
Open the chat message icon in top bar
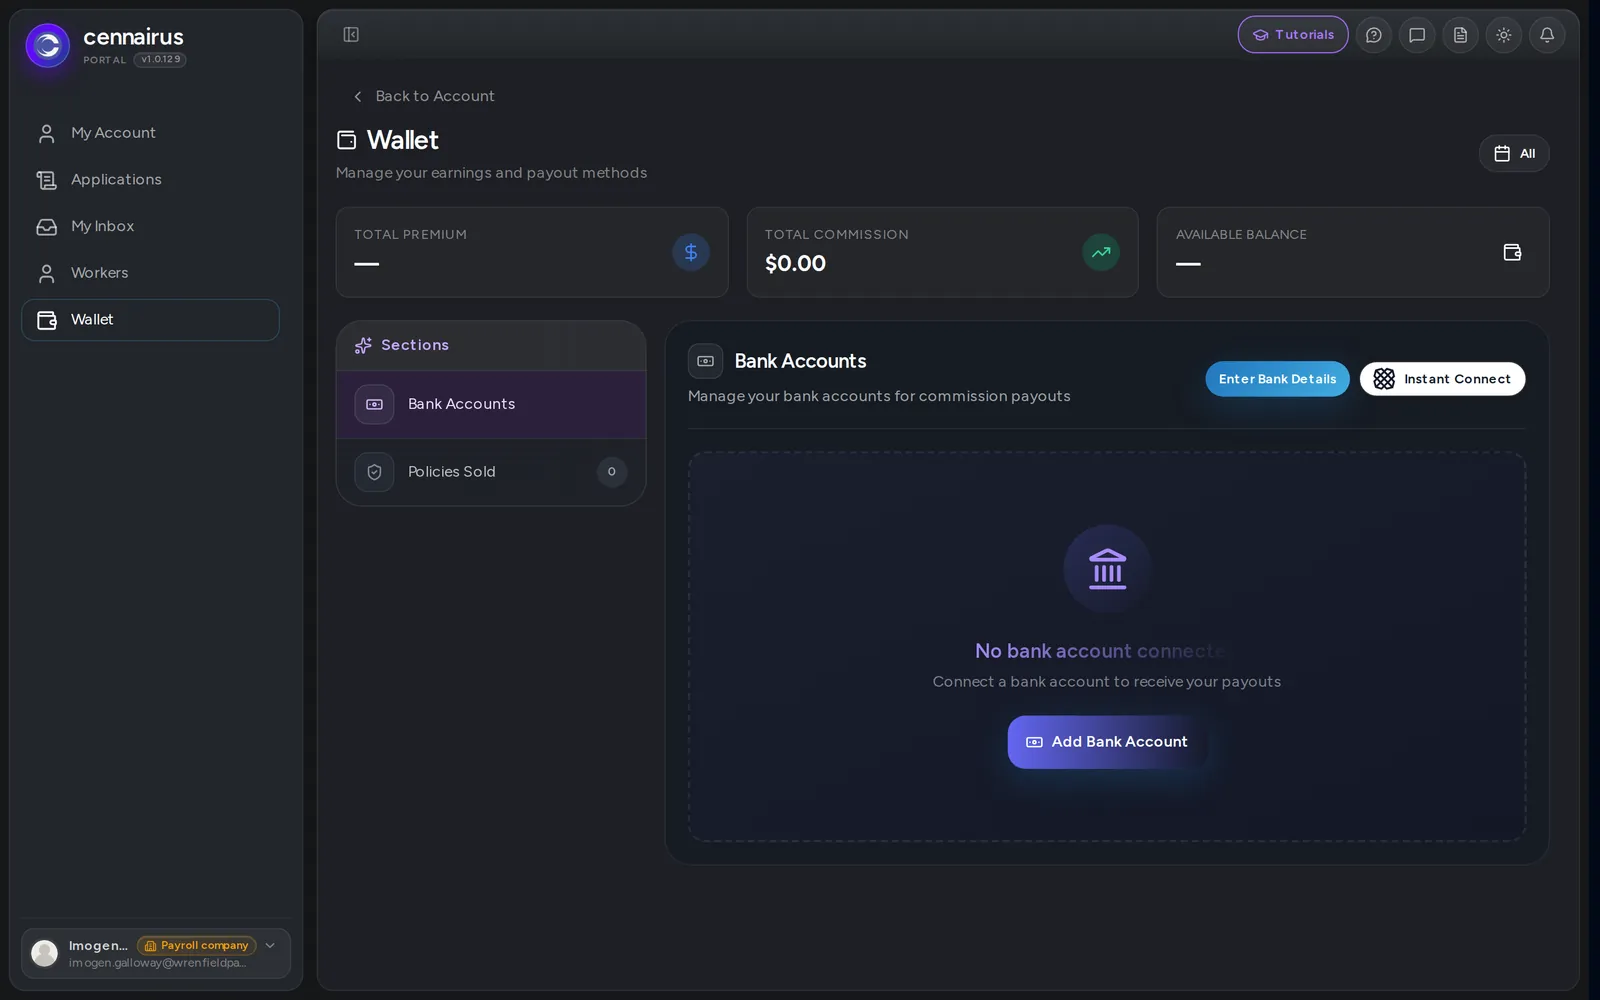tap(1417, 35)
